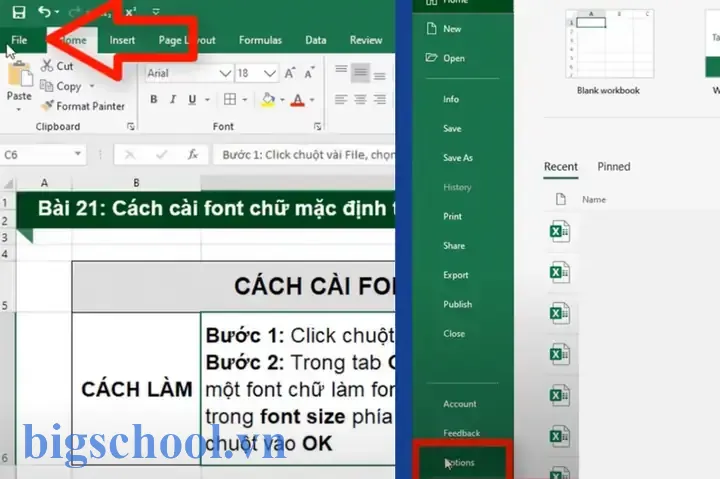Select column B header
The image size is (720, 479).
click(136, 183)
